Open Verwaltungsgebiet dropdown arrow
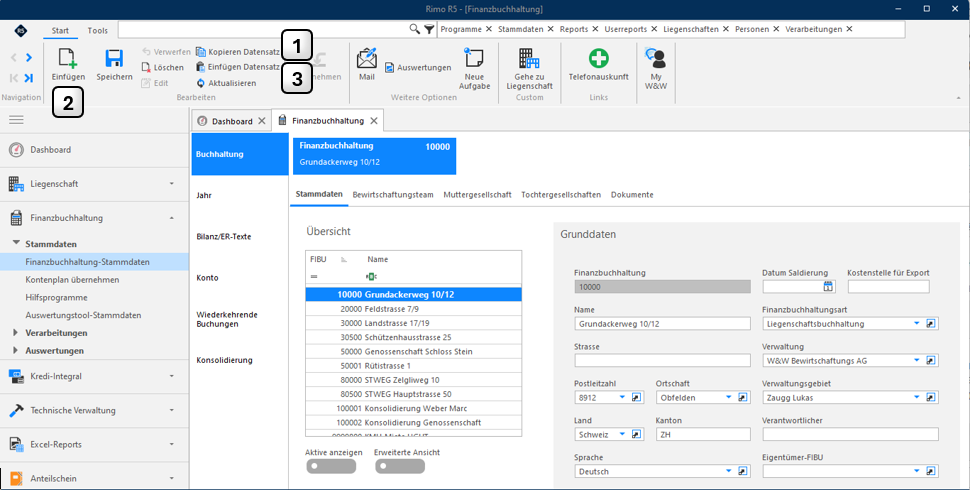This screenshot has height=490, width=970. tap(917, 397)
